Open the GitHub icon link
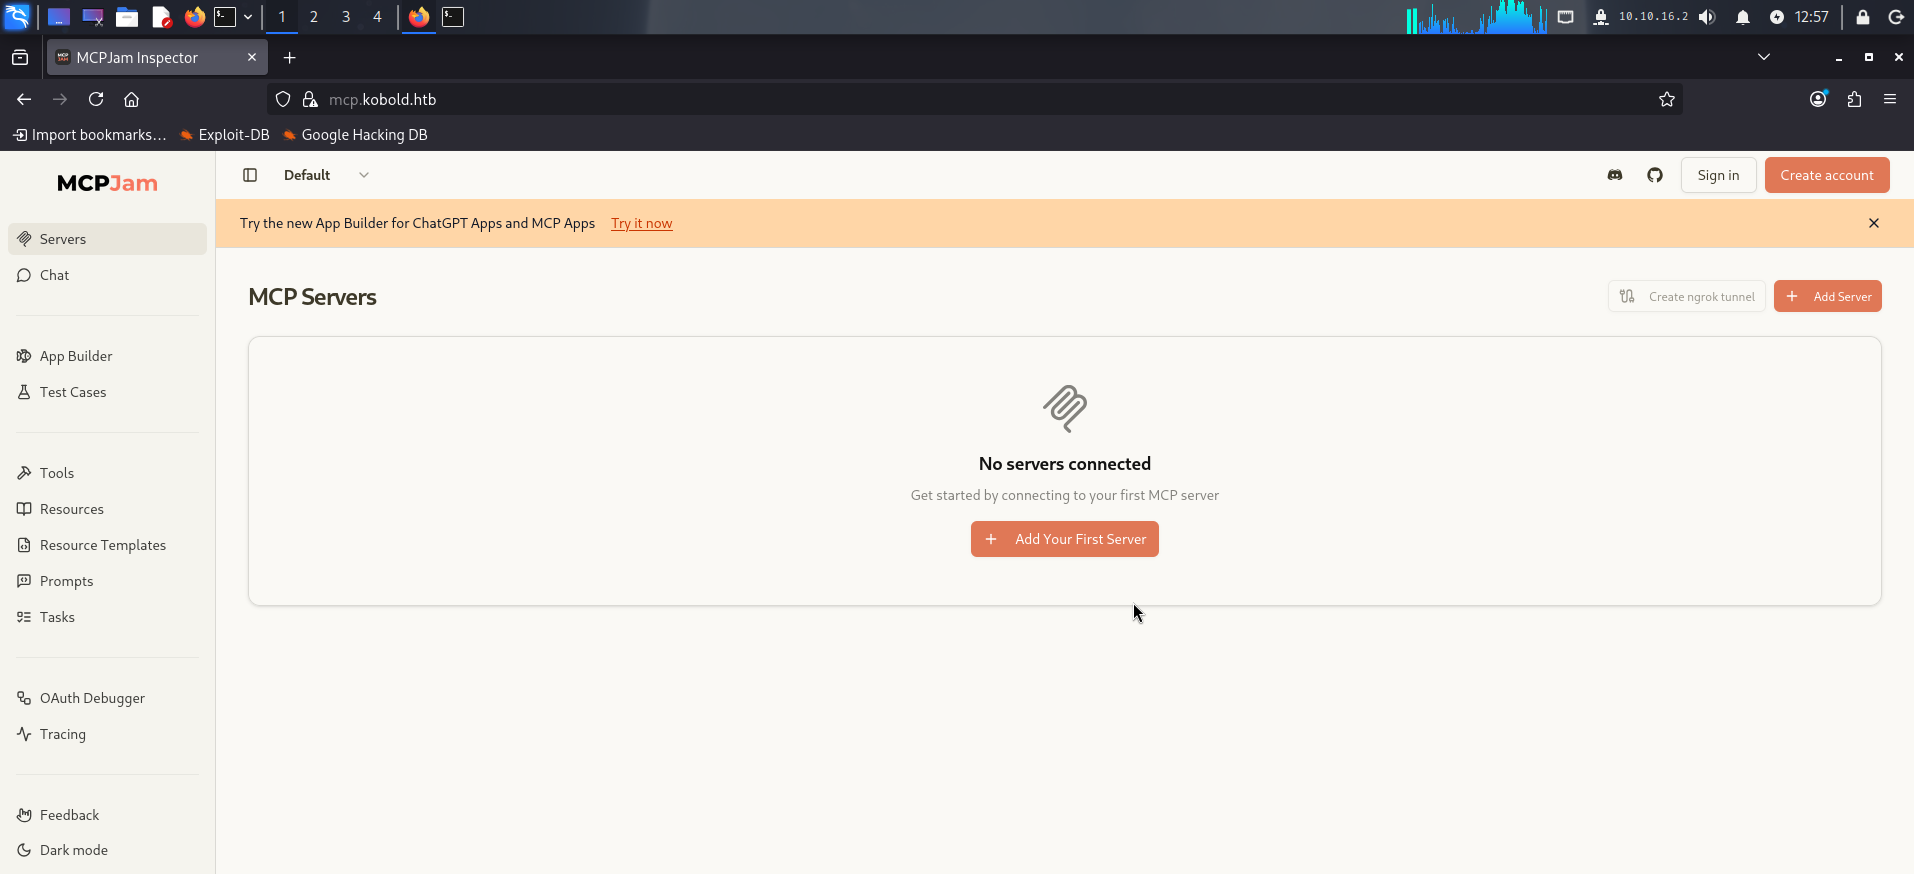Image resolution: width=1914 pixels, height=874 pixels. click(1655, 175)
